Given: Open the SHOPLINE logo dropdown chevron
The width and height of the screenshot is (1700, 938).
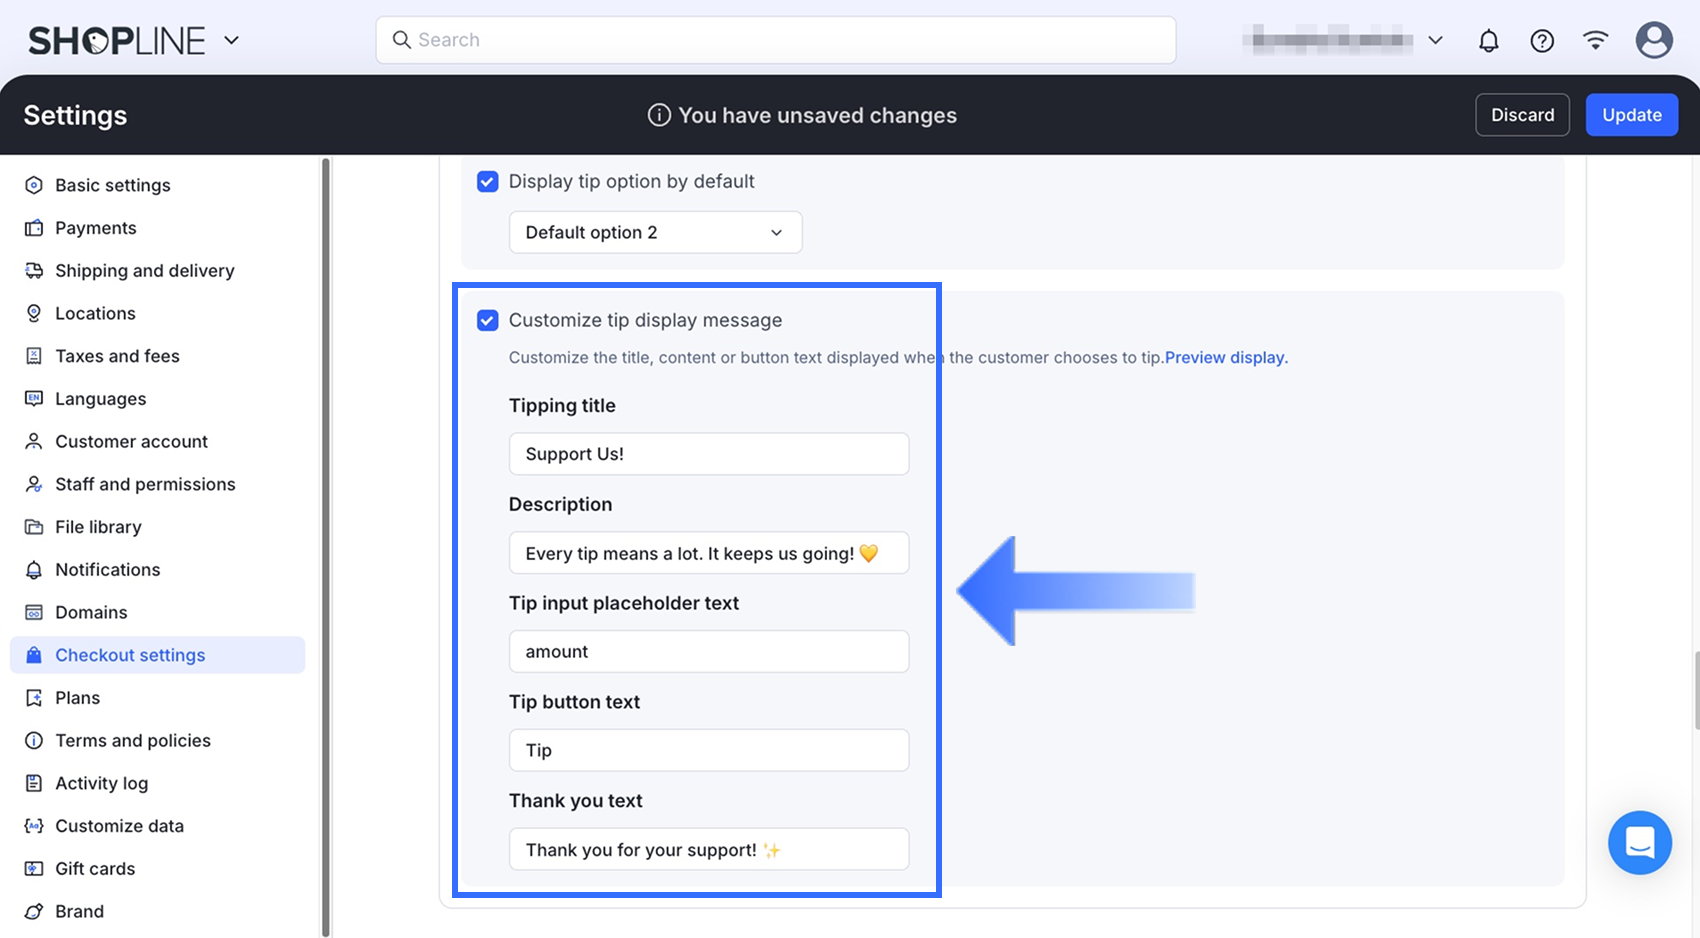Looking at the screenshot, I should pos(231,41).
